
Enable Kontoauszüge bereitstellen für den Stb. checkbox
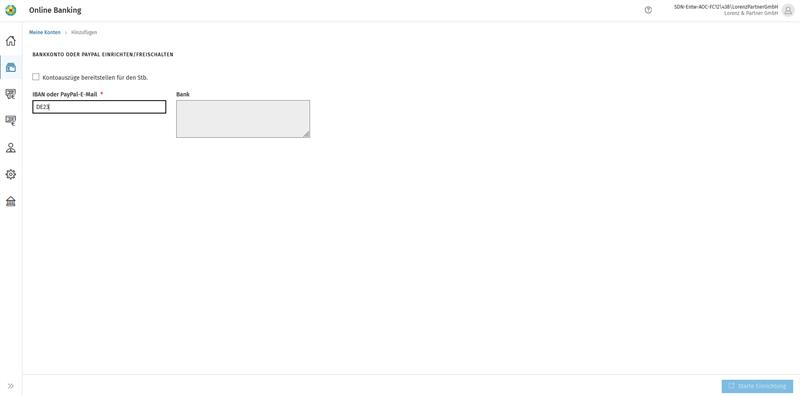[36, 77]
